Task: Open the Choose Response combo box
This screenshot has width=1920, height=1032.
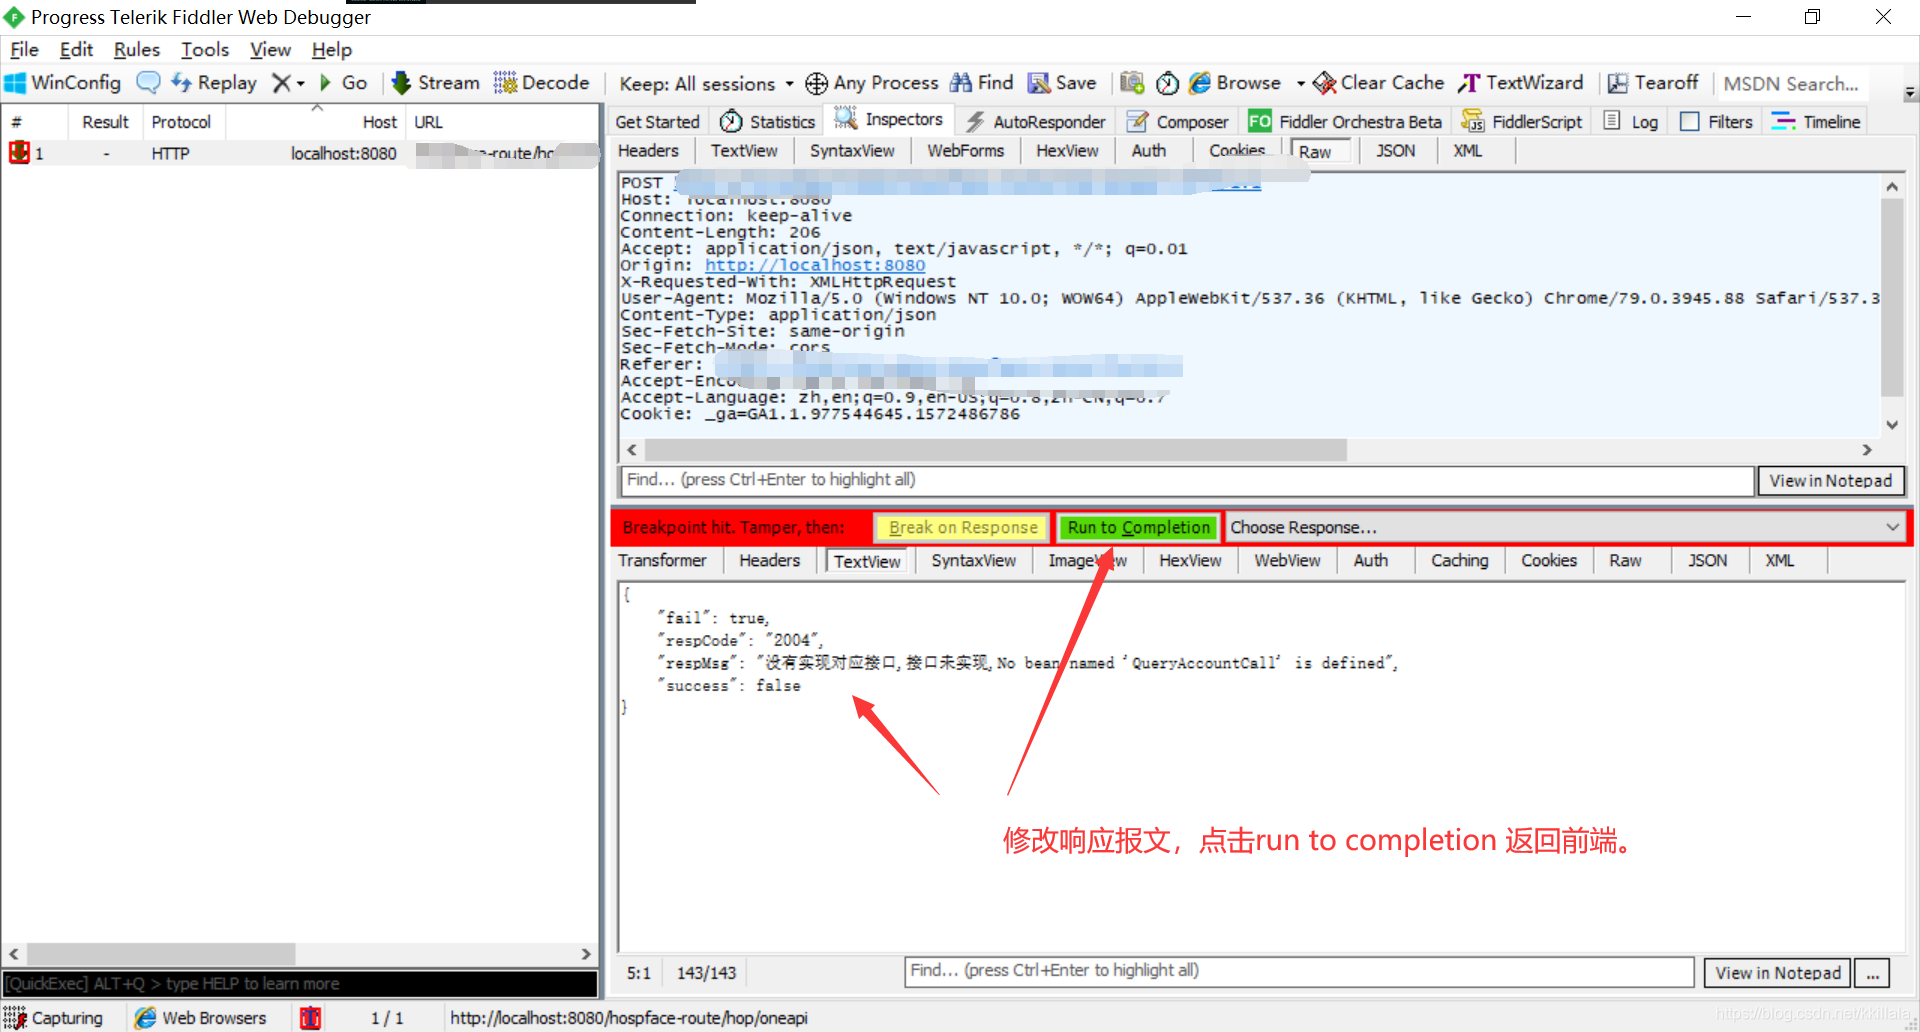Action: pos(1565,527)
